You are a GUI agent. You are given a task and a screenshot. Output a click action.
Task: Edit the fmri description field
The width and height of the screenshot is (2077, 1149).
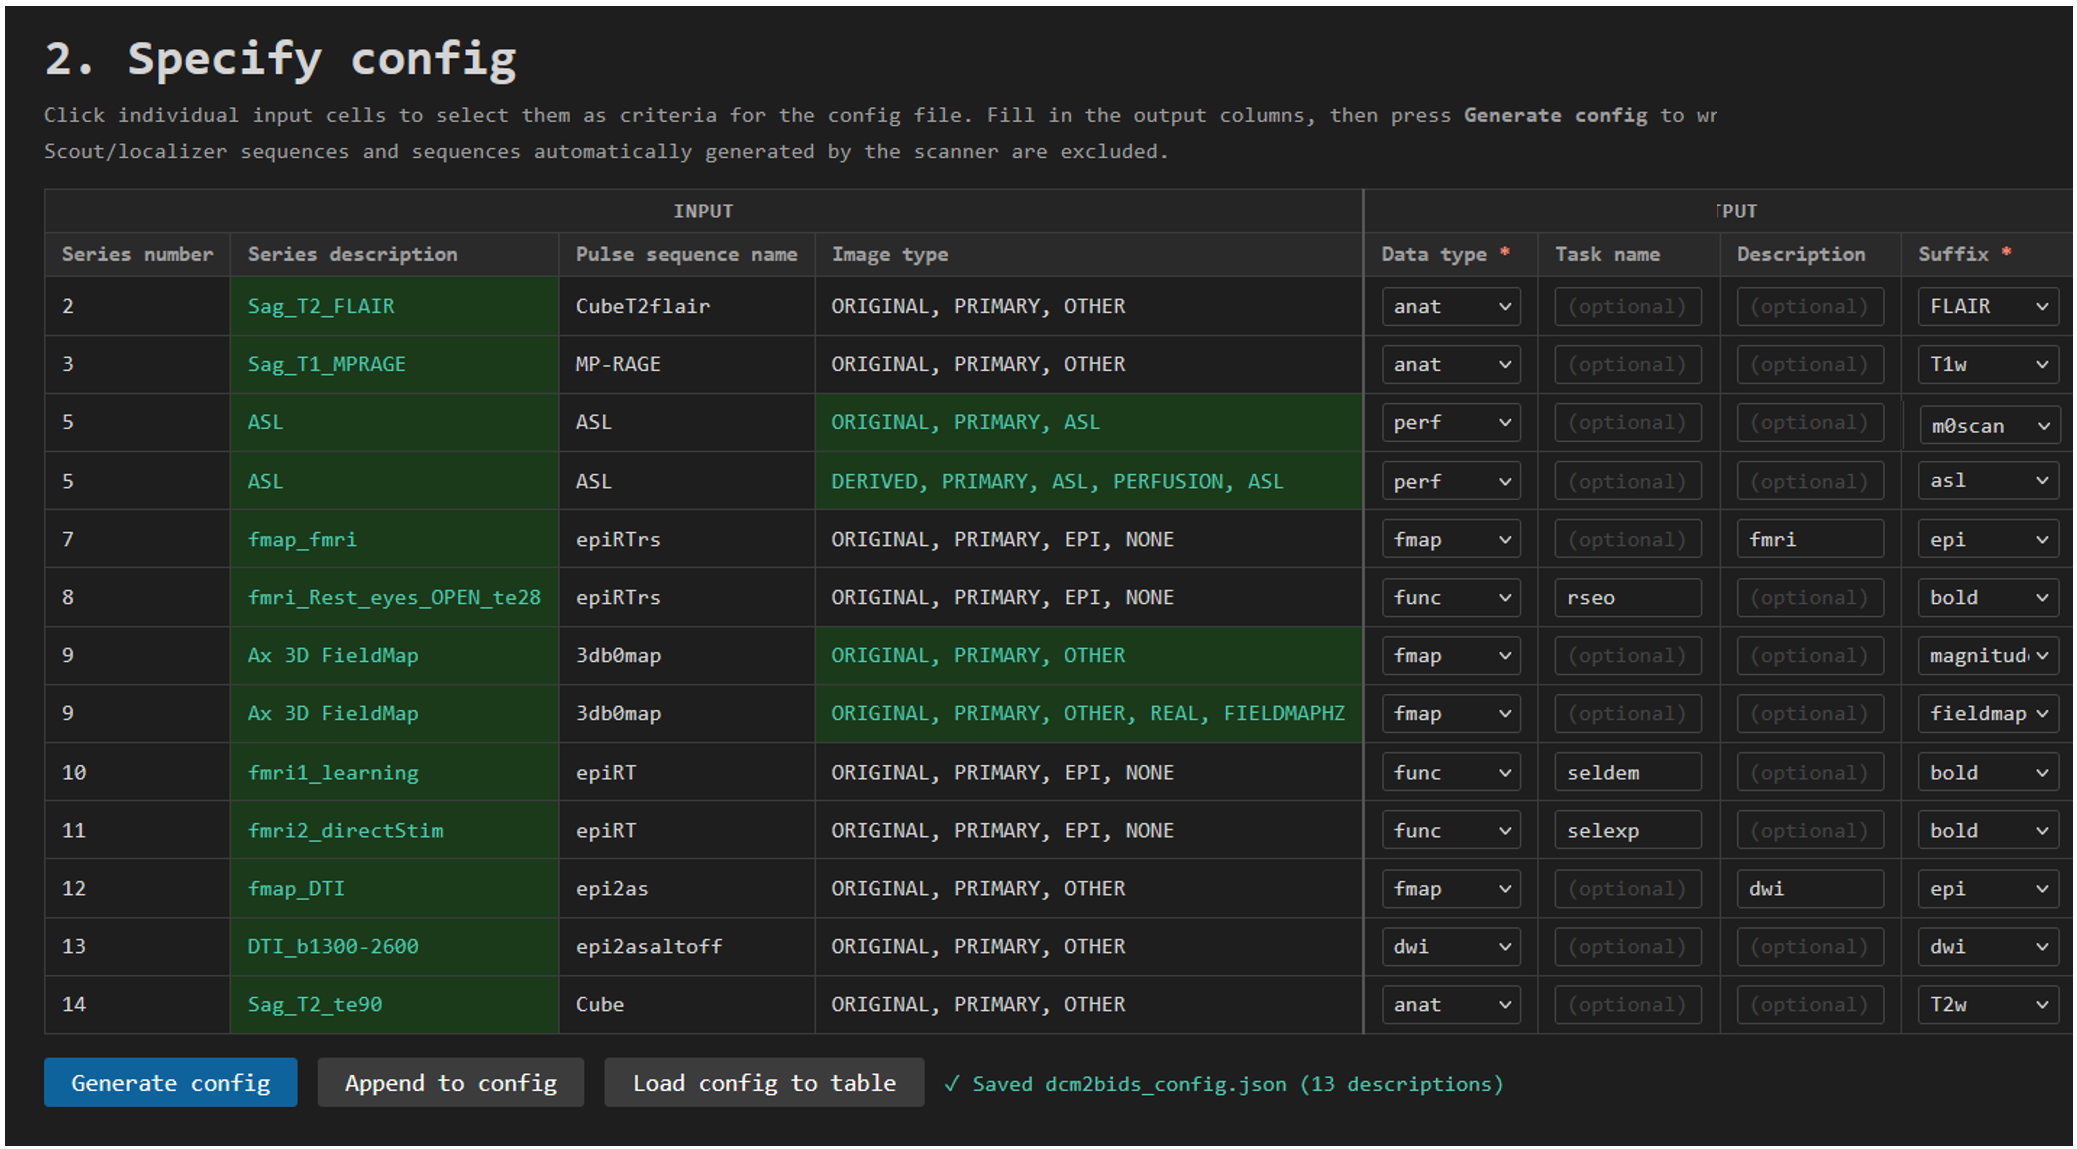[x=1809, y=540]
